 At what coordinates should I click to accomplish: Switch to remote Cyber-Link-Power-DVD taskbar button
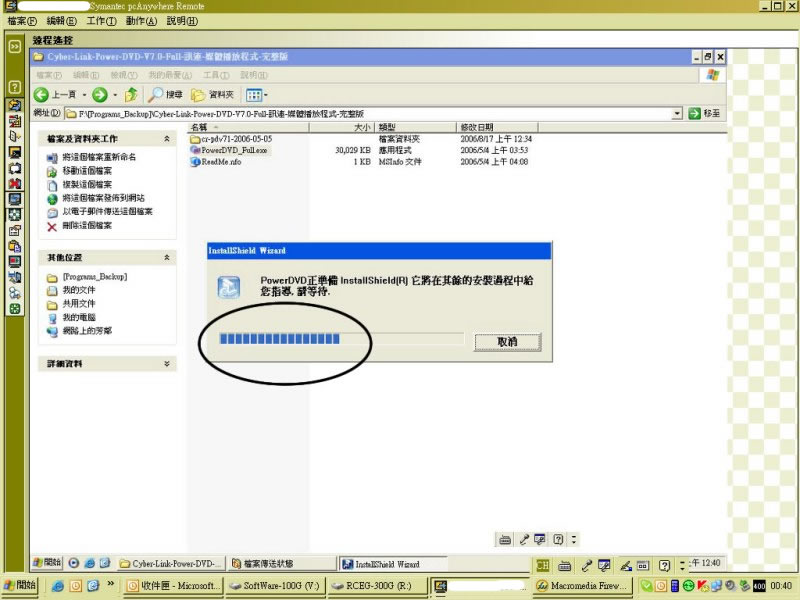(x=172, y=564)
